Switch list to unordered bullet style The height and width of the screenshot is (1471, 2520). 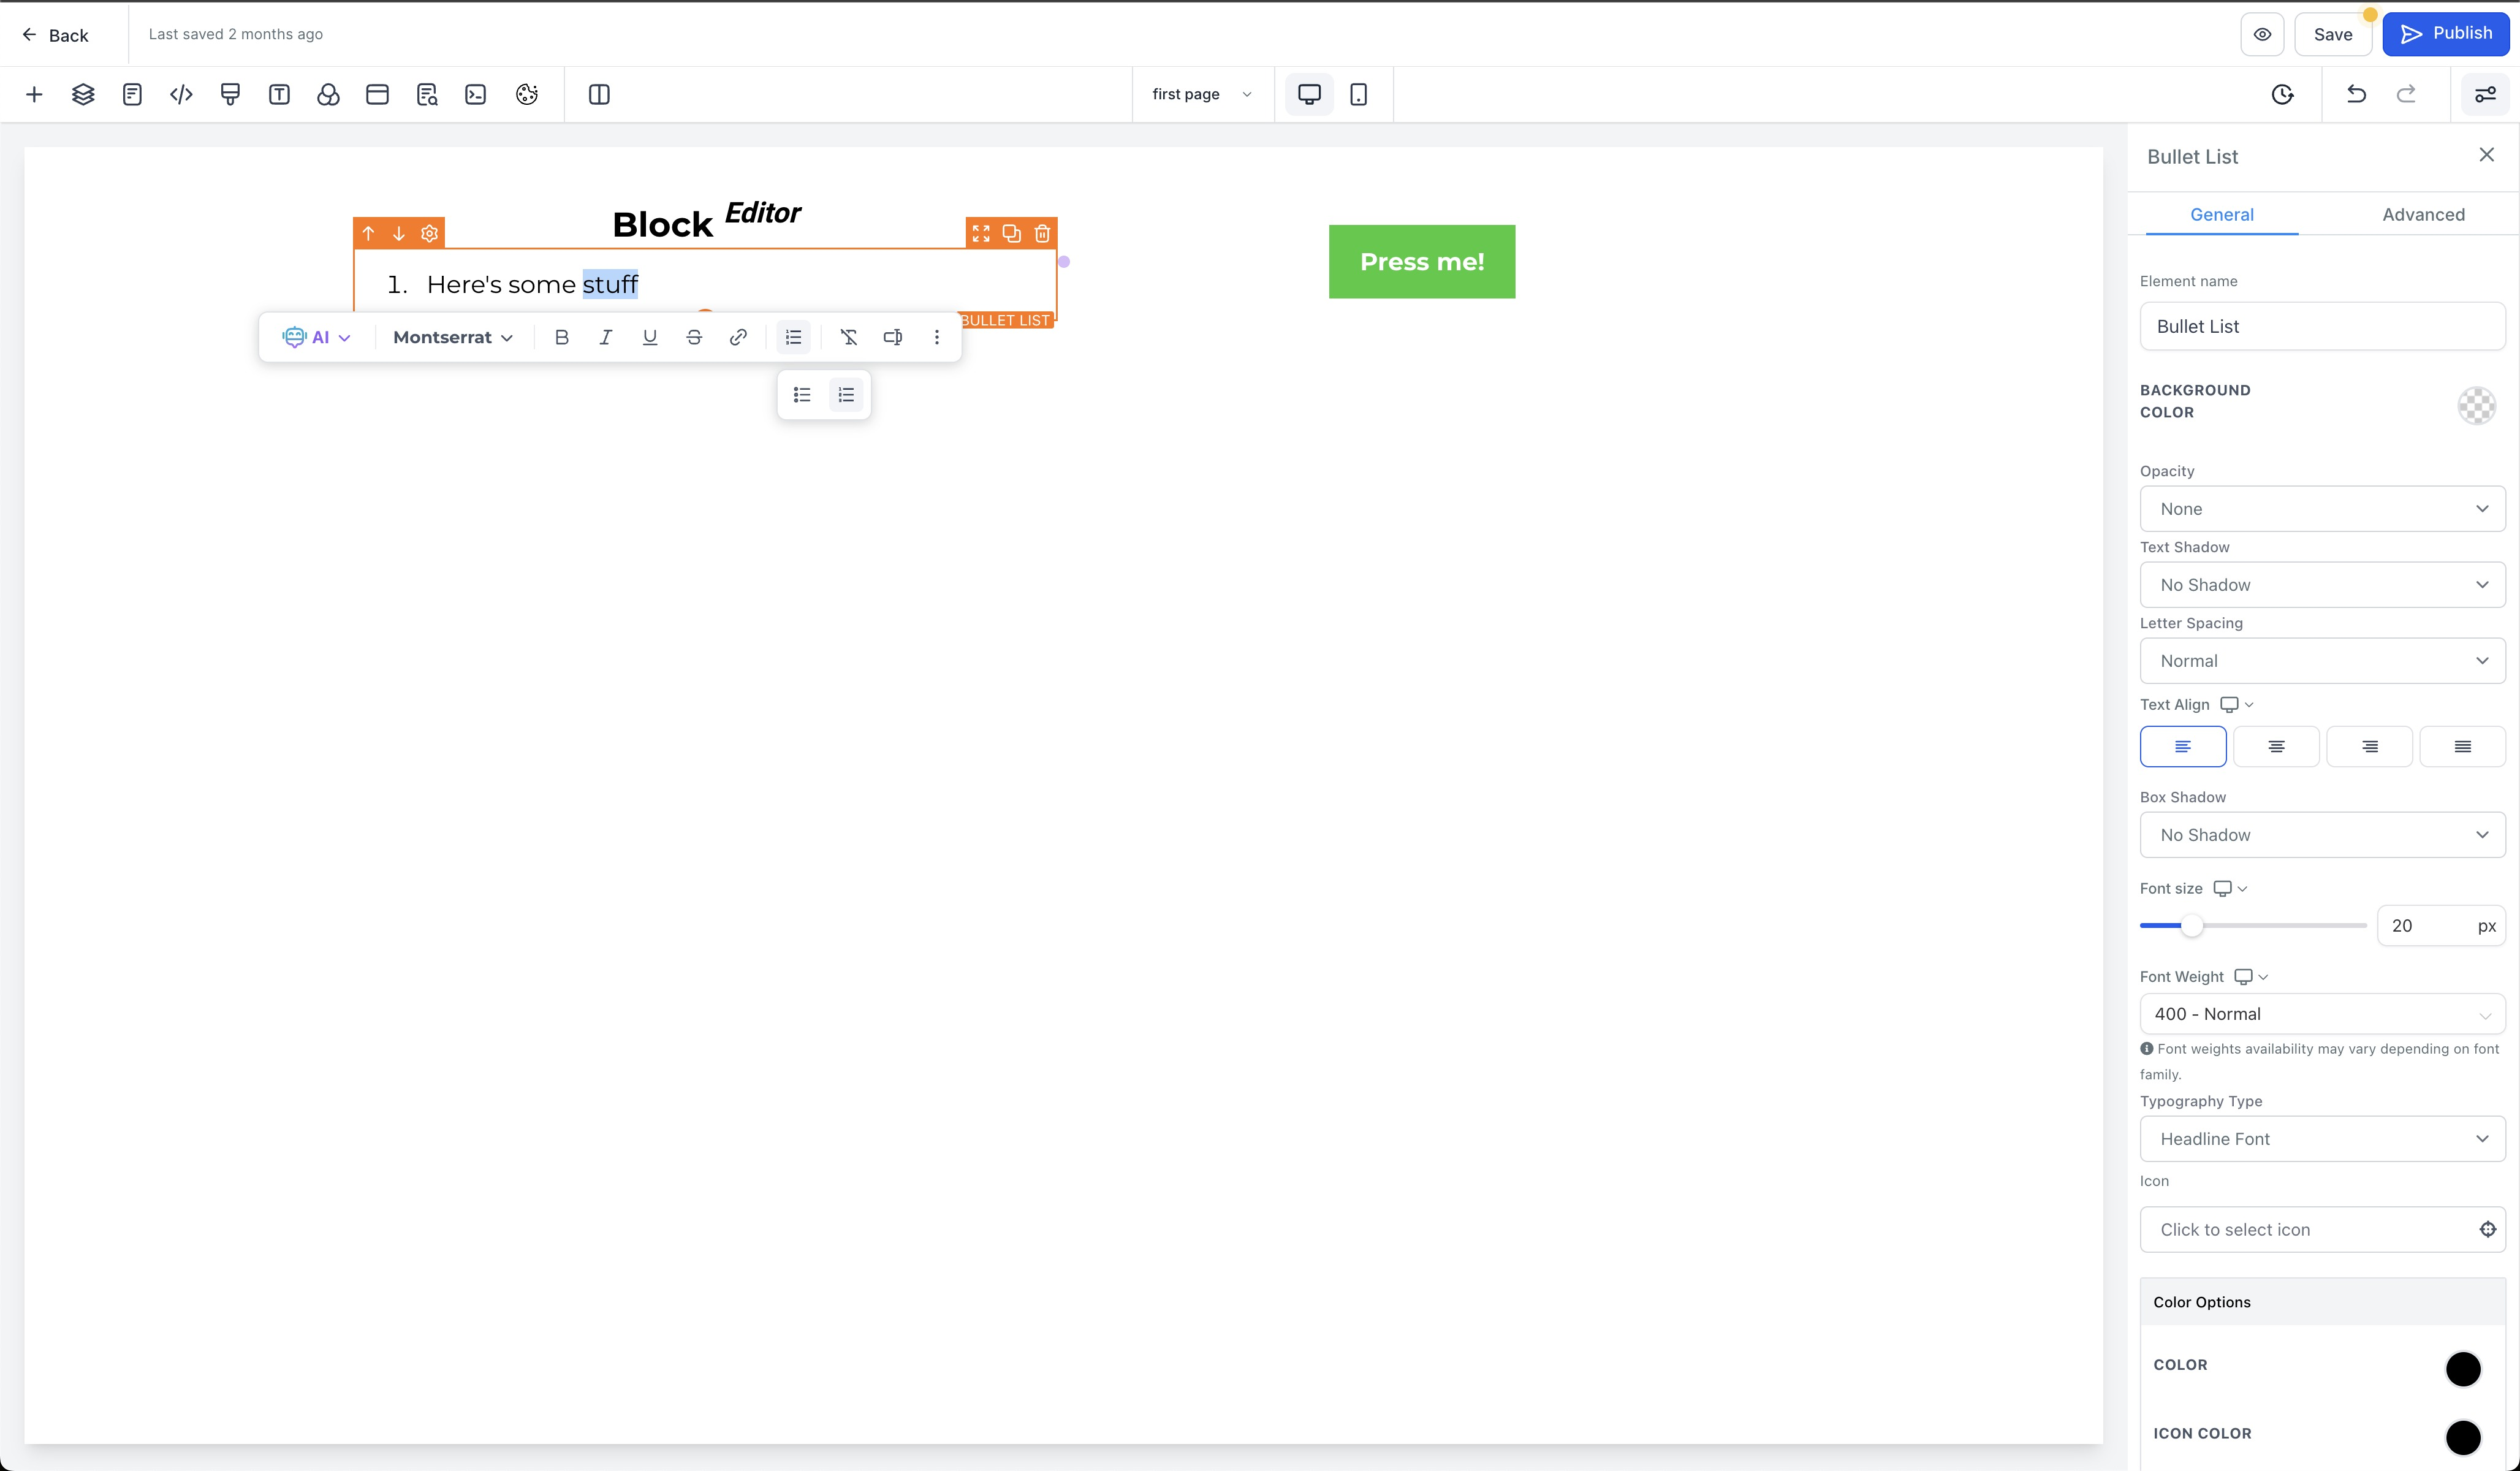click(802, 395)
